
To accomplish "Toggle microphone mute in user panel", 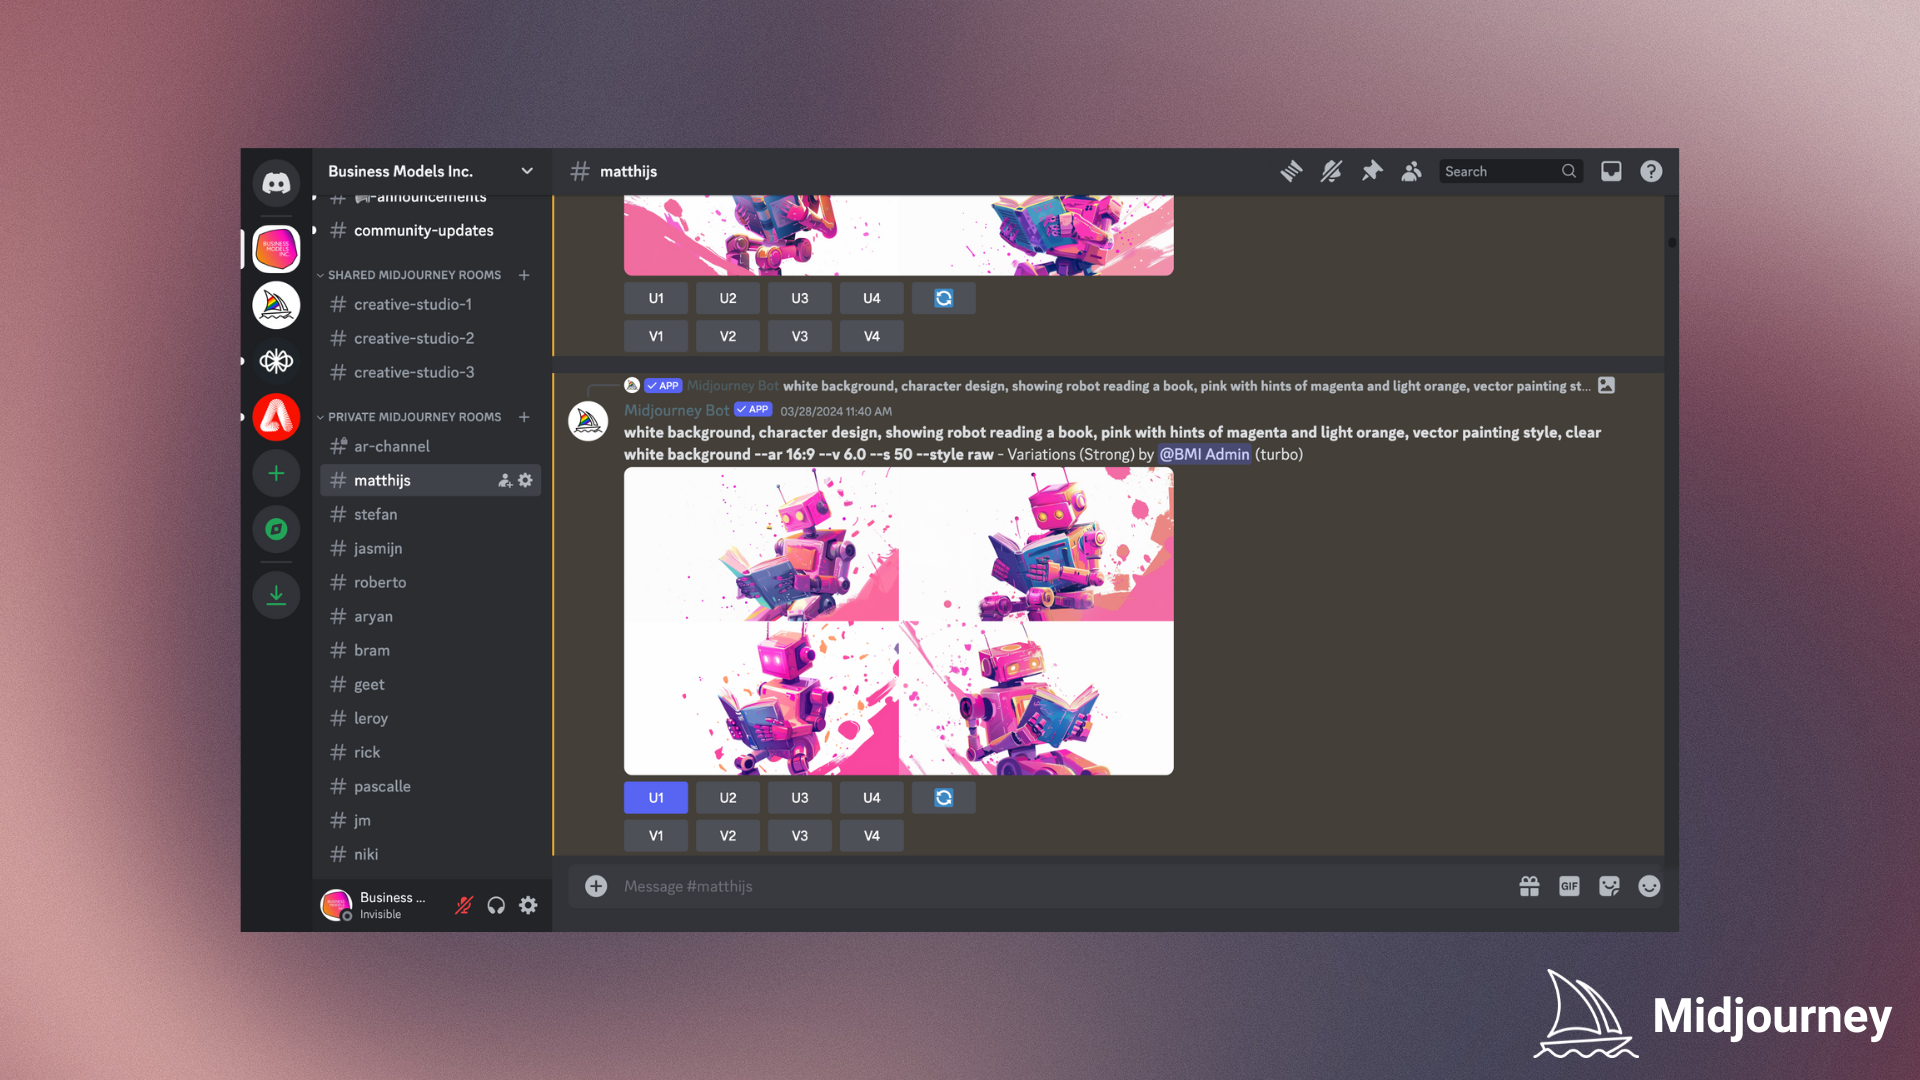I will [x=464, y=905].
